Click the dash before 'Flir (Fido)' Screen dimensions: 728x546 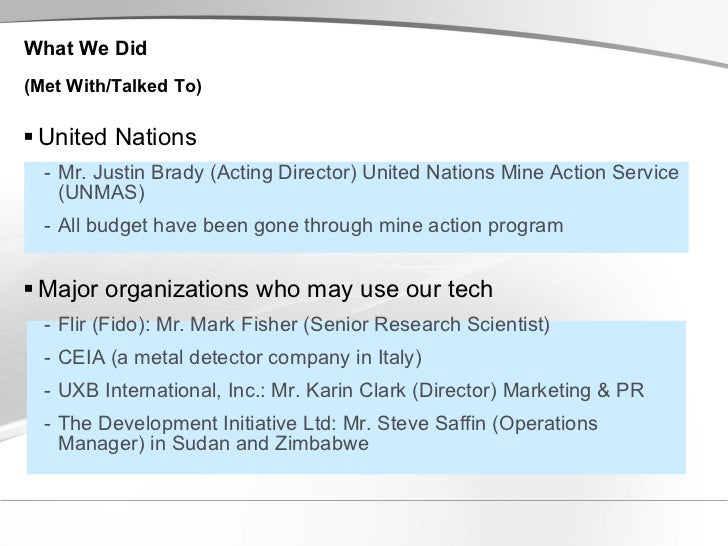pyautogui.click(x=48, y=326)
